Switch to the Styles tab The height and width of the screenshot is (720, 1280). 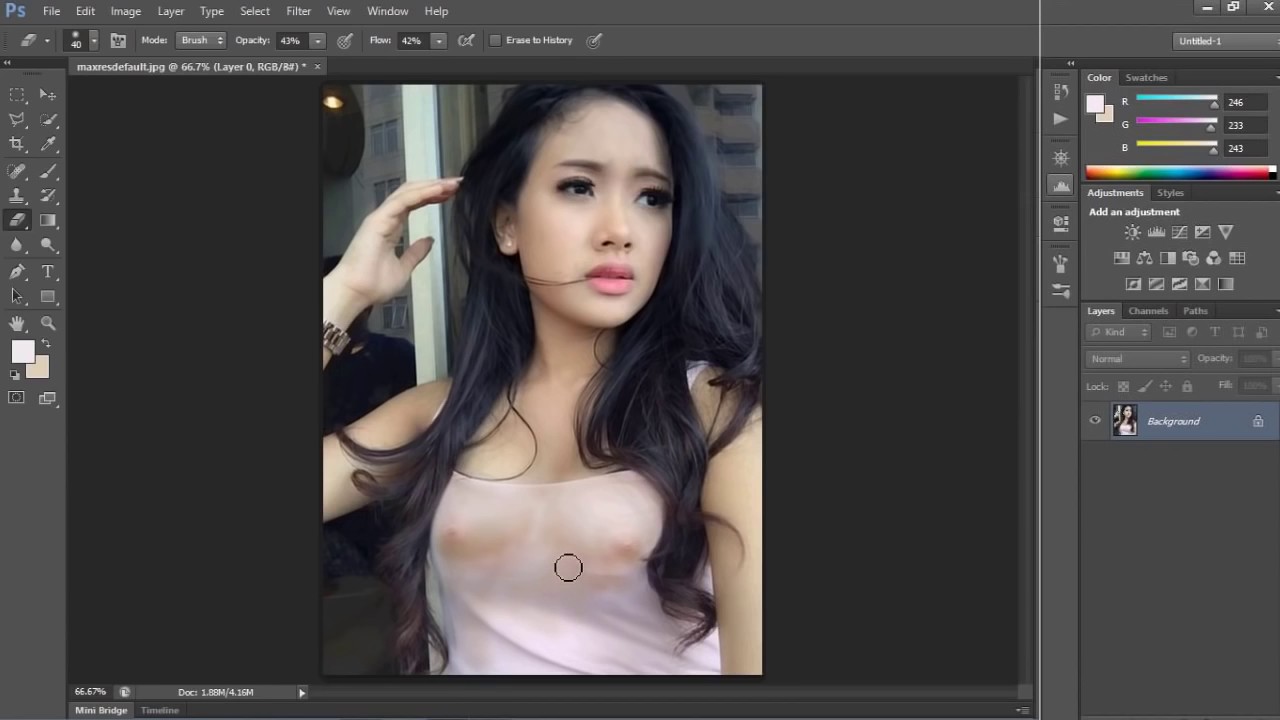click(x=1170, y=193)
